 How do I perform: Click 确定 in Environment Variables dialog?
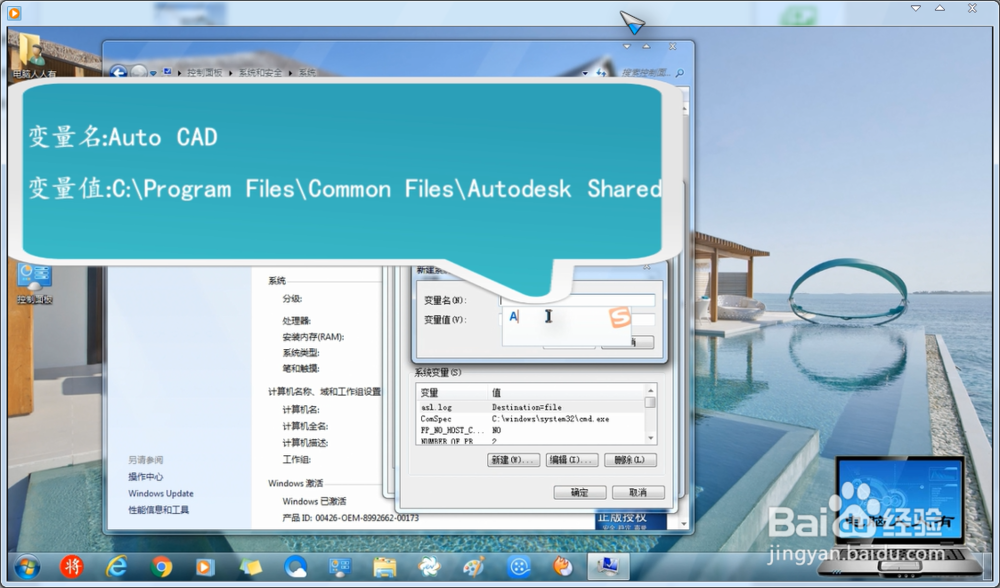pos(580,492)
